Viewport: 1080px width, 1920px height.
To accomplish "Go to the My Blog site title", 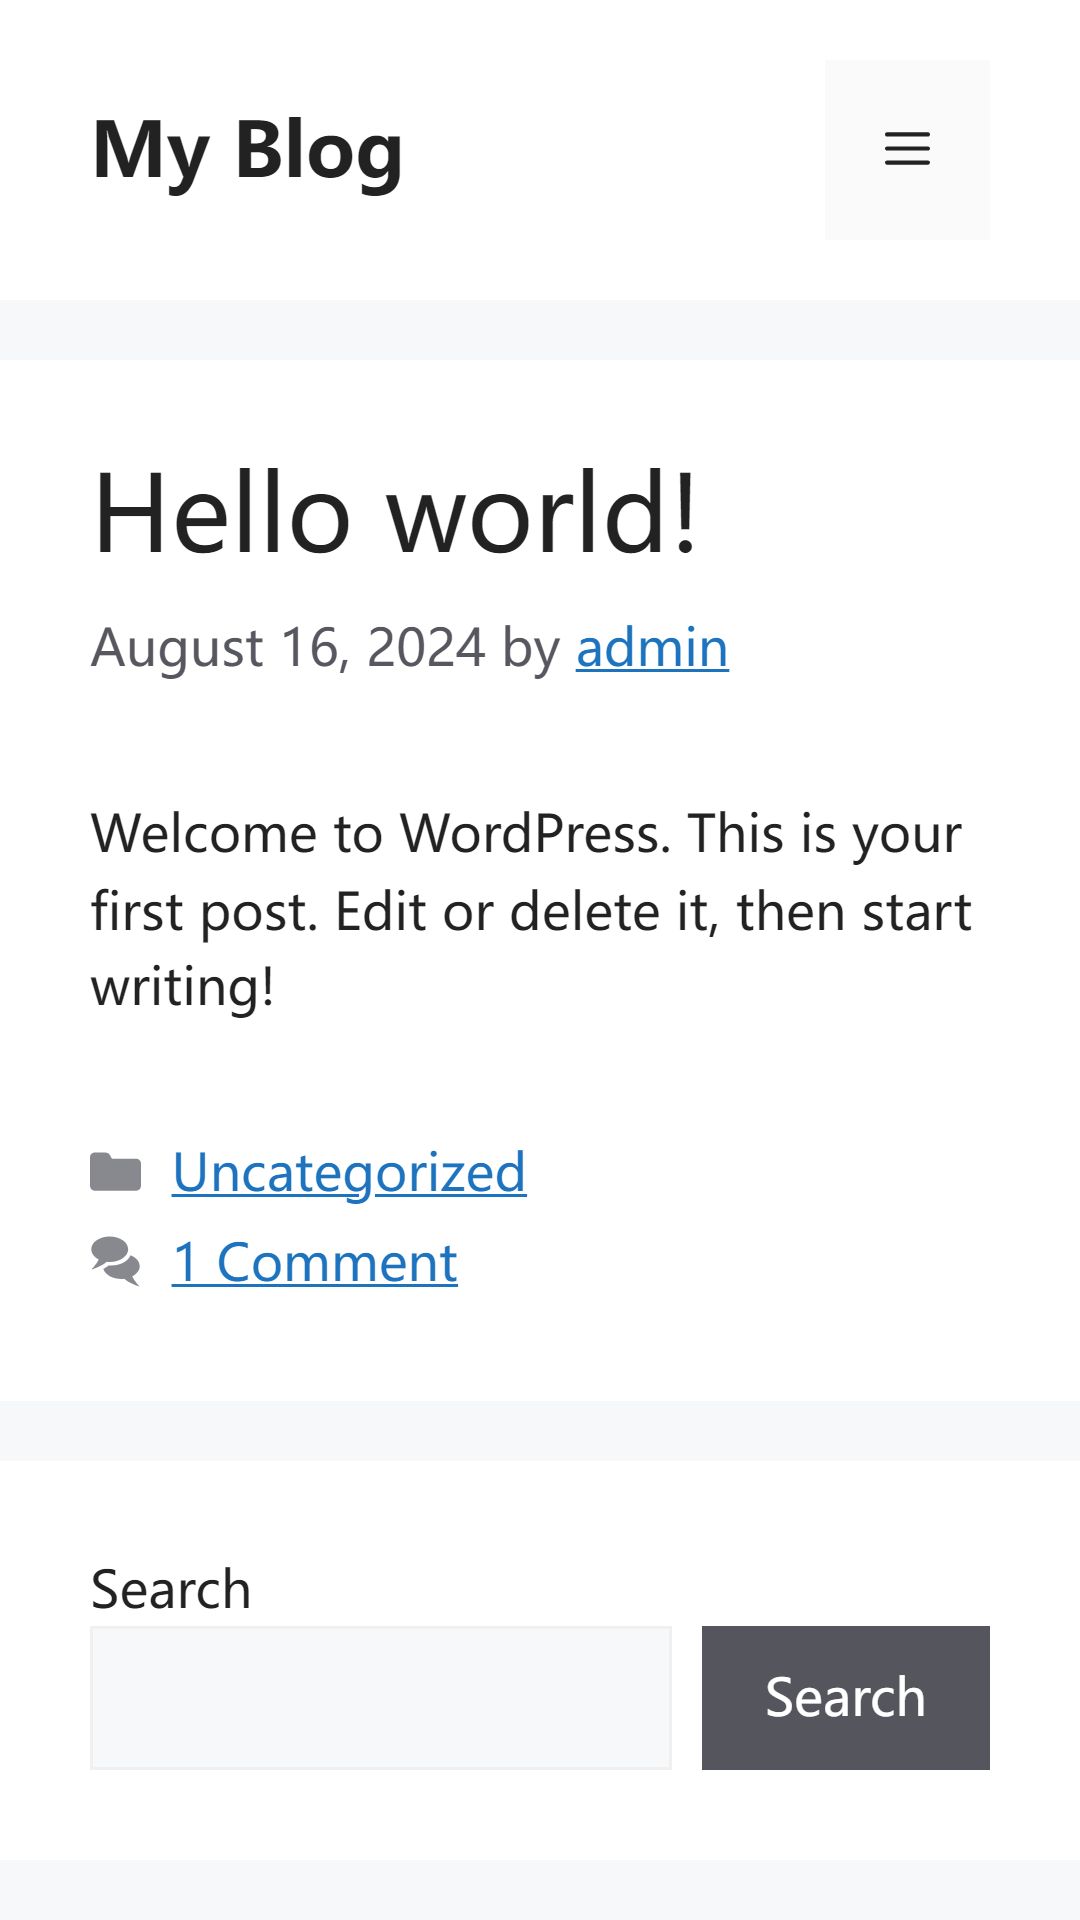I will point(247,150).
